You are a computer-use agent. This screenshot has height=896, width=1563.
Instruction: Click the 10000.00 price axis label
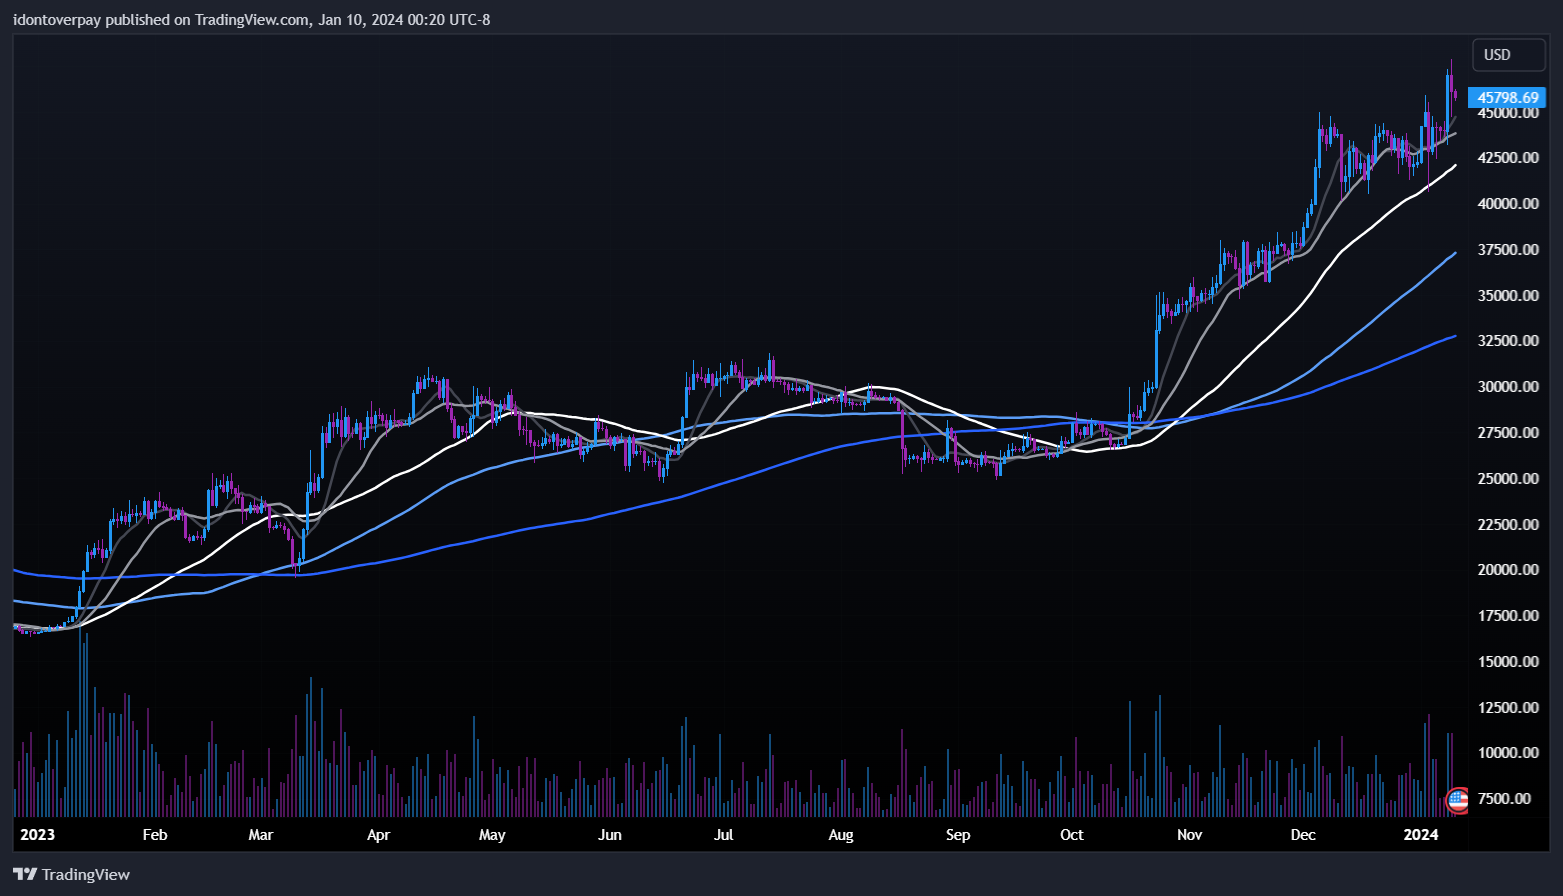click(x=1508, y=753)
